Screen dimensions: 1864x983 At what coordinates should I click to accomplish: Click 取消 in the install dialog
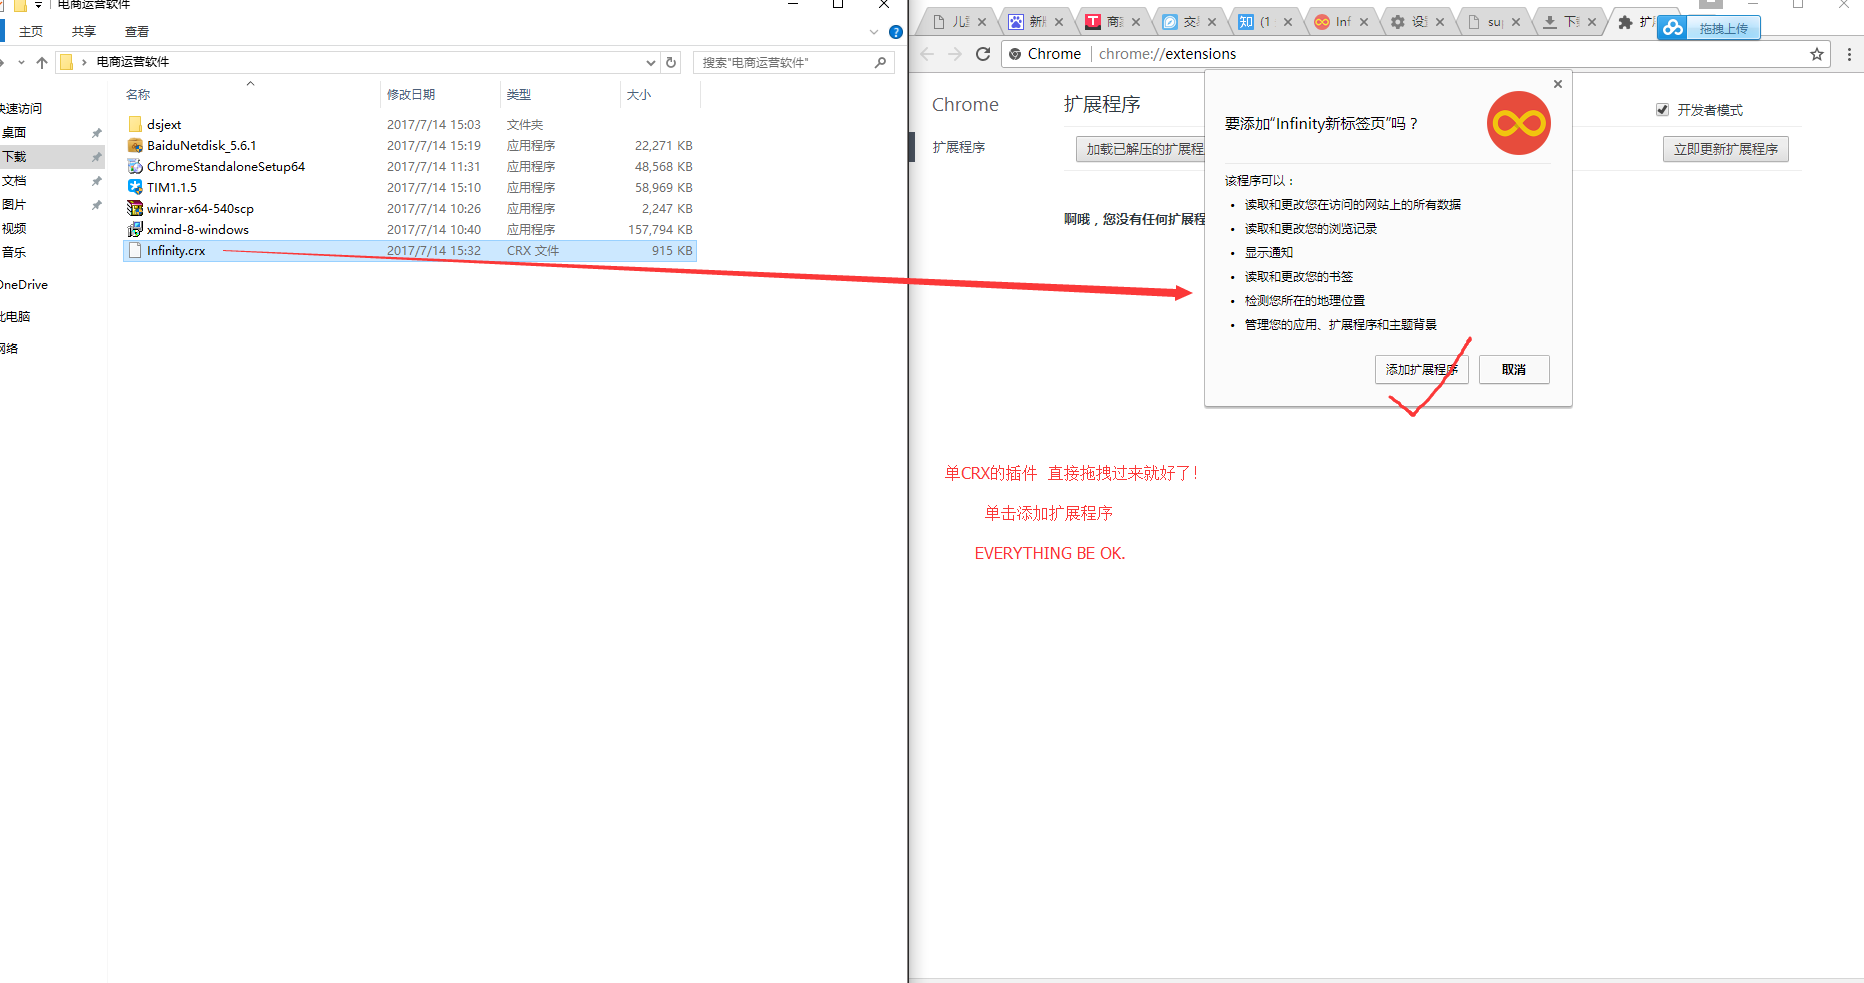pyautogui.click(x=1514, y=369)
